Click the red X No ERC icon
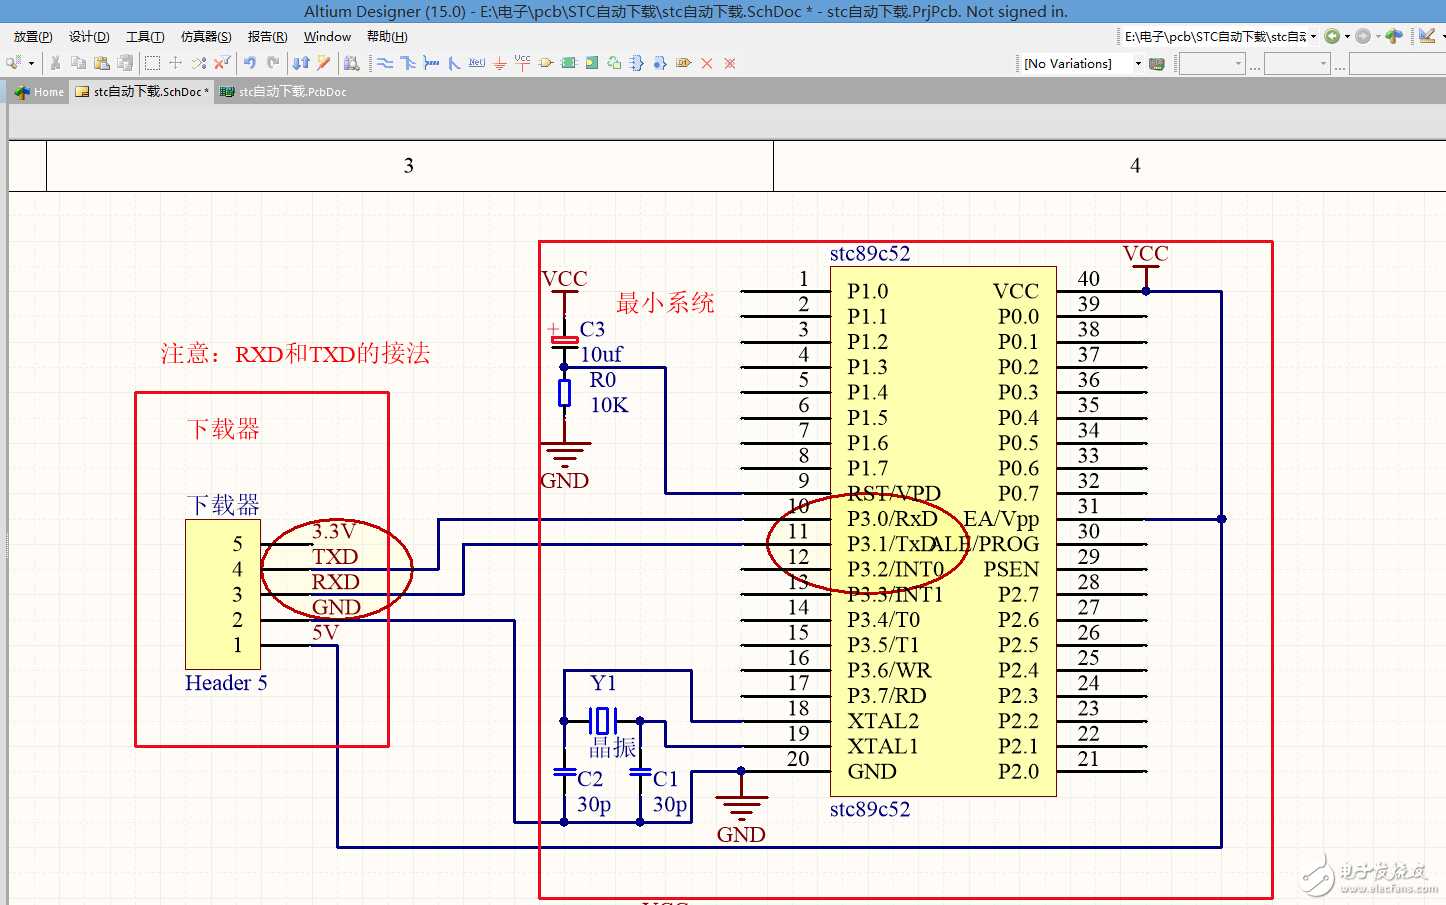The height and width of the screenshot is (905, 1446). 707,63
